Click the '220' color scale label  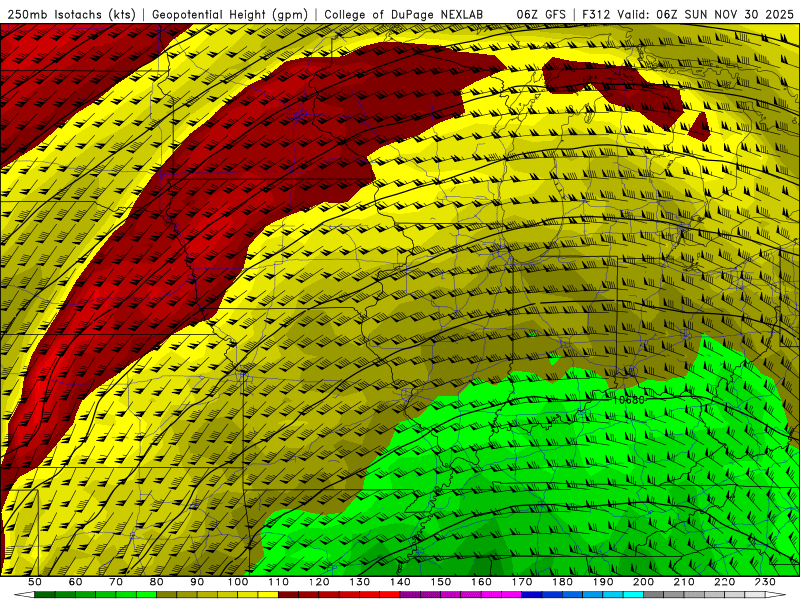(x=725, y=582)
